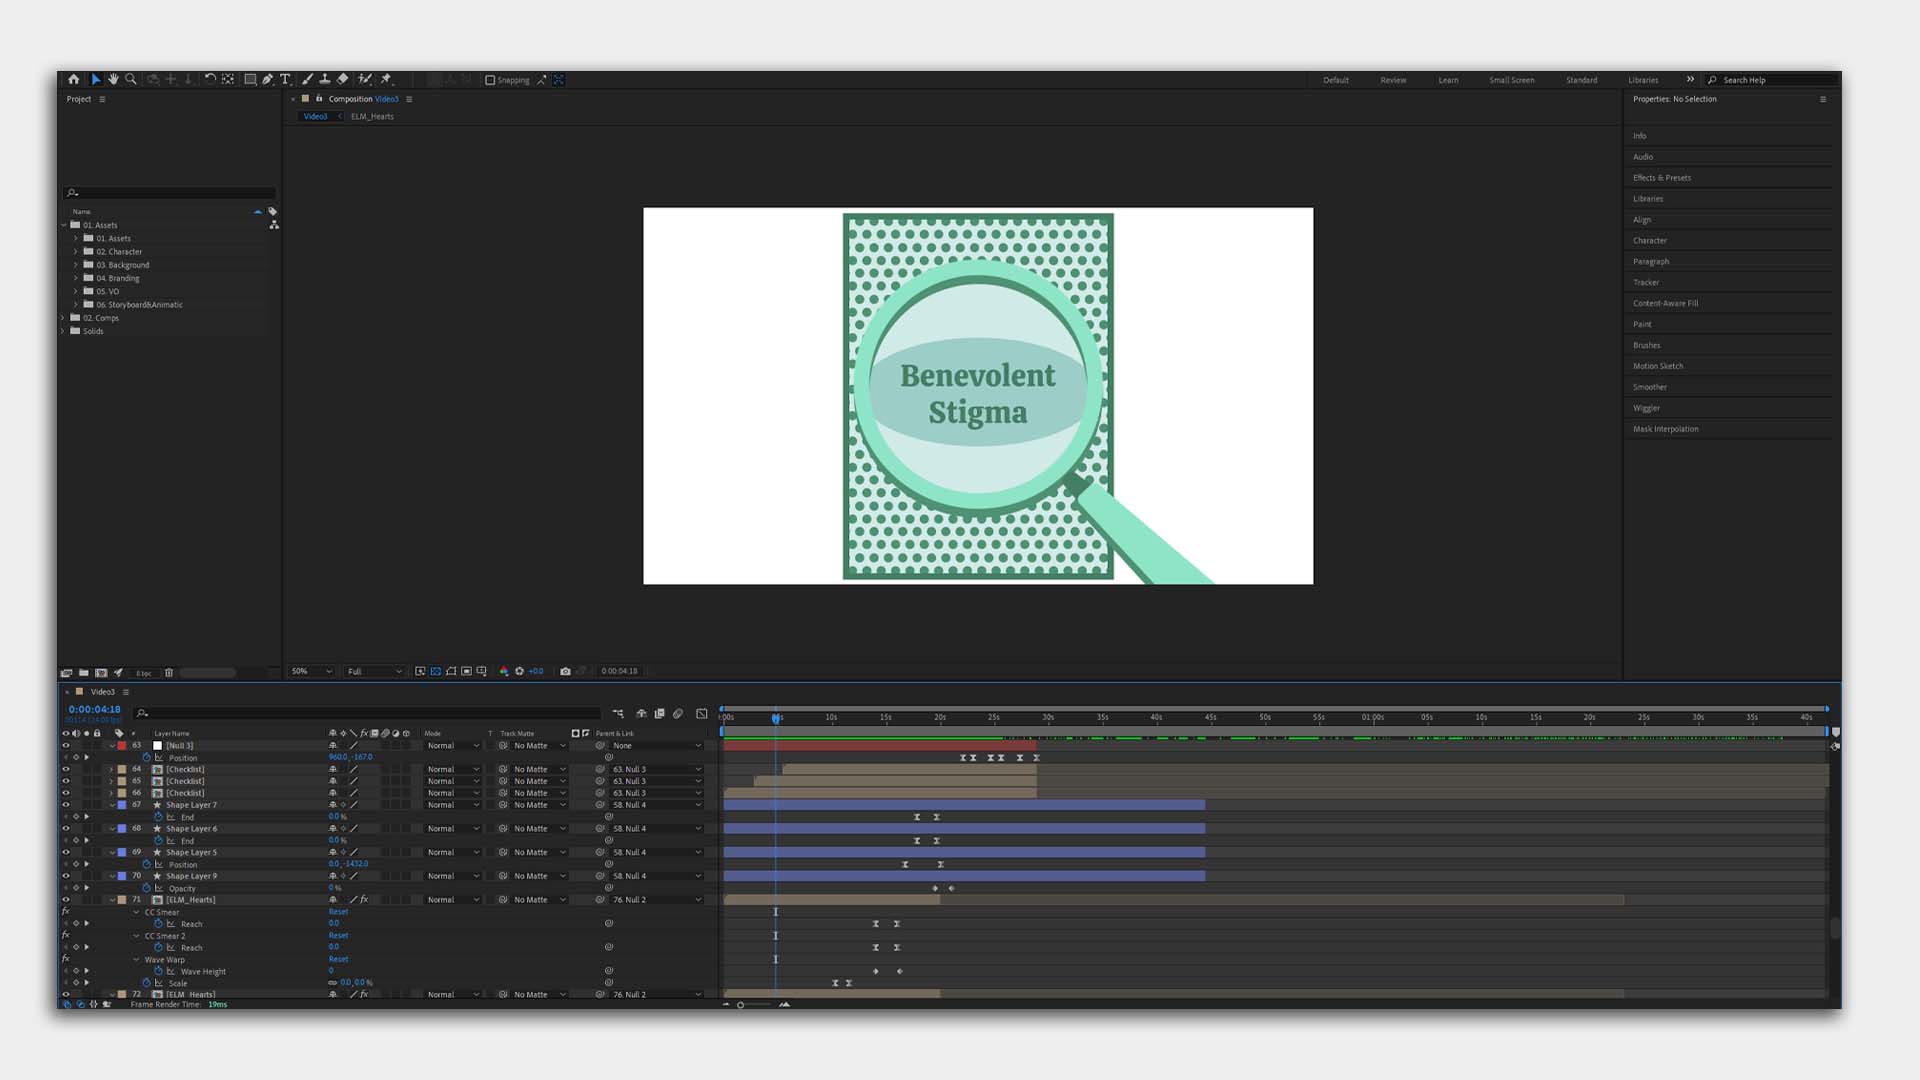Screen dimensions: 1920x1080
Task: Take a snapshot with camera icon
Action: (565, 671)
